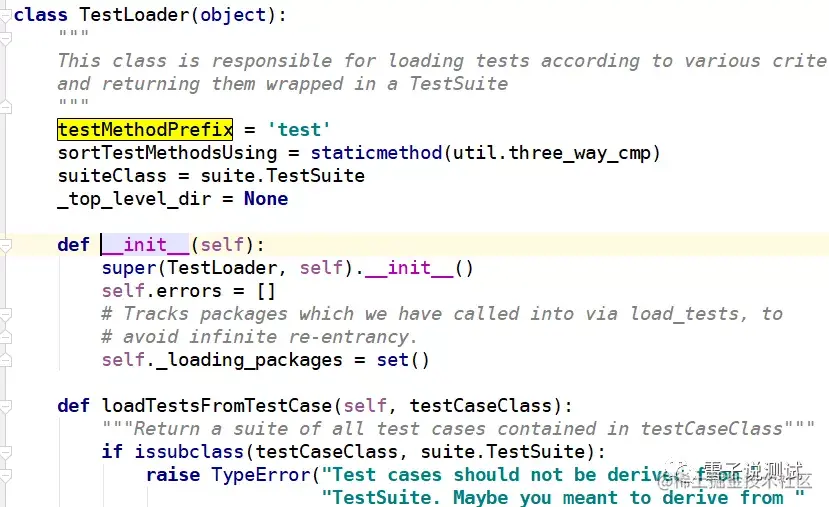Click errors in self.errors assignment
Image resolution: width=829 pixels, height=507 pixels.
point(189,291)
